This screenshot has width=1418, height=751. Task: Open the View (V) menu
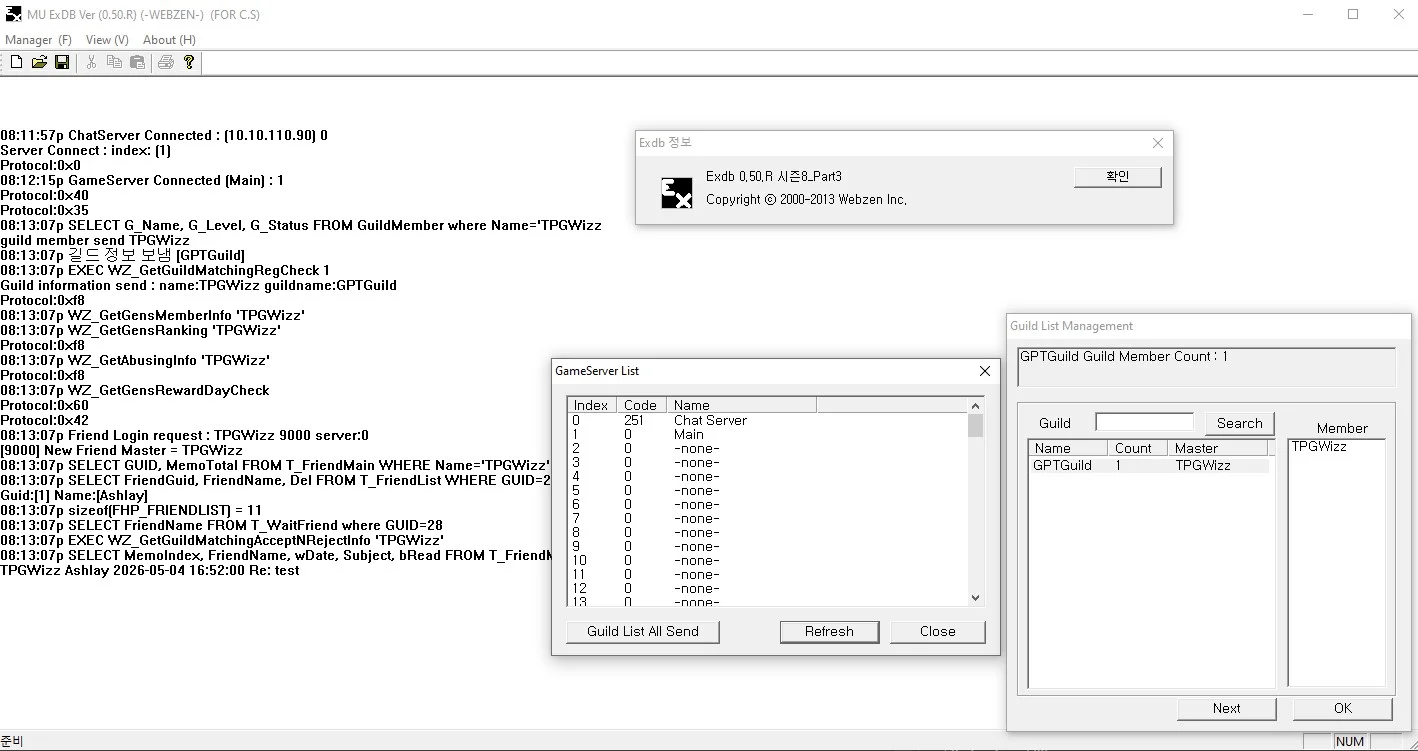(107, 40)
